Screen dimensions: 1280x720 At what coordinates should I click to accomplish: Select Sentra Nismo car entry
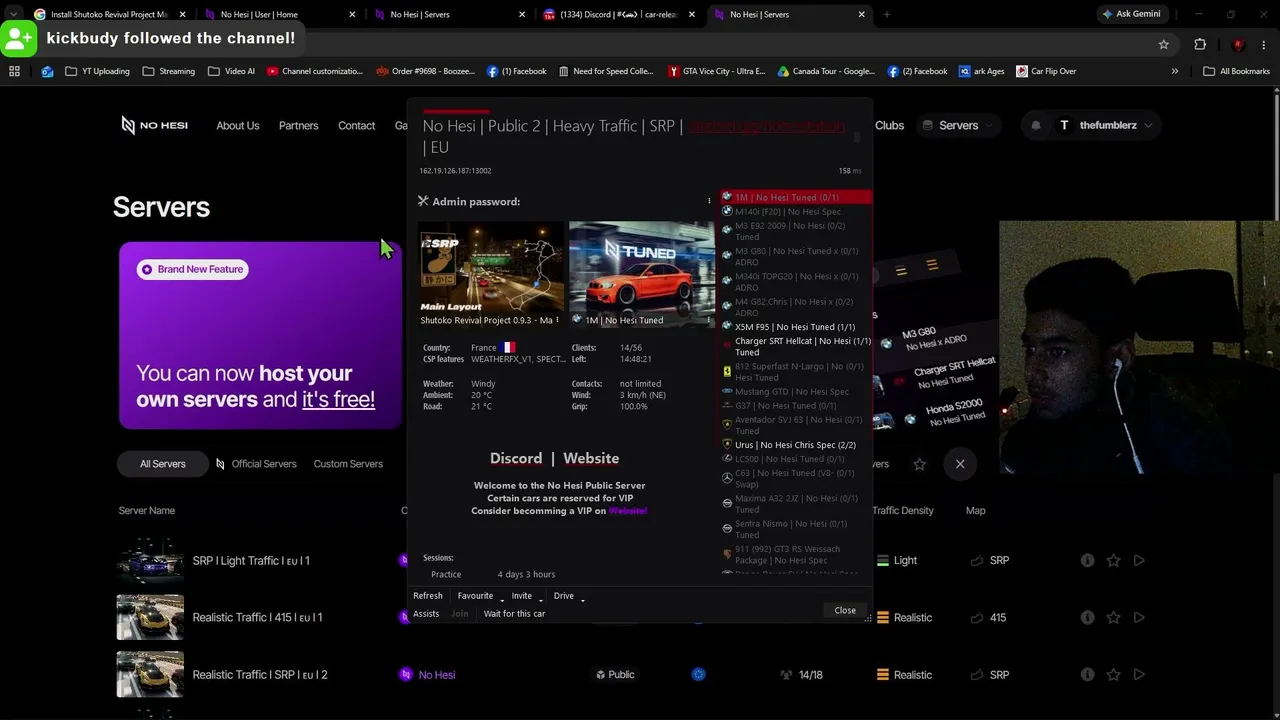(x=795, y=529)
